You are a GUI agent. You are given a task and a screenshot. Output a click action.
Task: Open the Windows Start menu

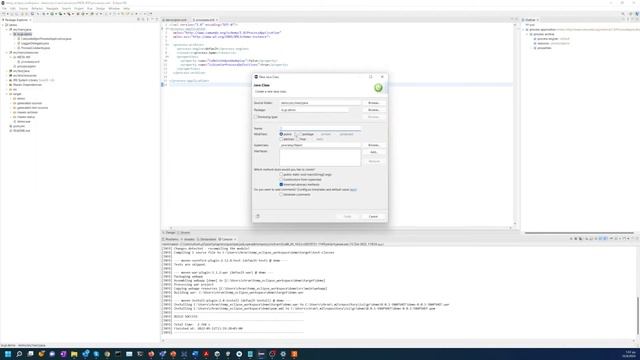coord(8,354)
